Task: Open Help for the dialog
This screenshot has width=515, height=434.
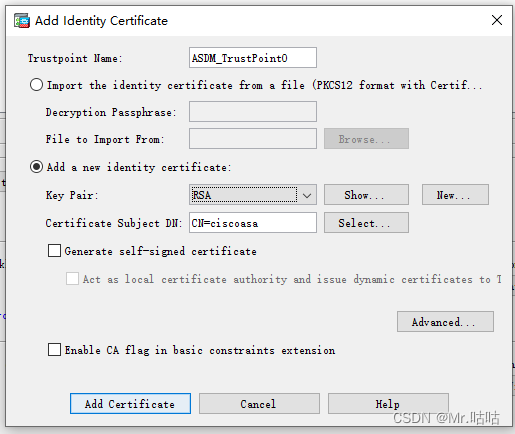Action: [388, 404]
